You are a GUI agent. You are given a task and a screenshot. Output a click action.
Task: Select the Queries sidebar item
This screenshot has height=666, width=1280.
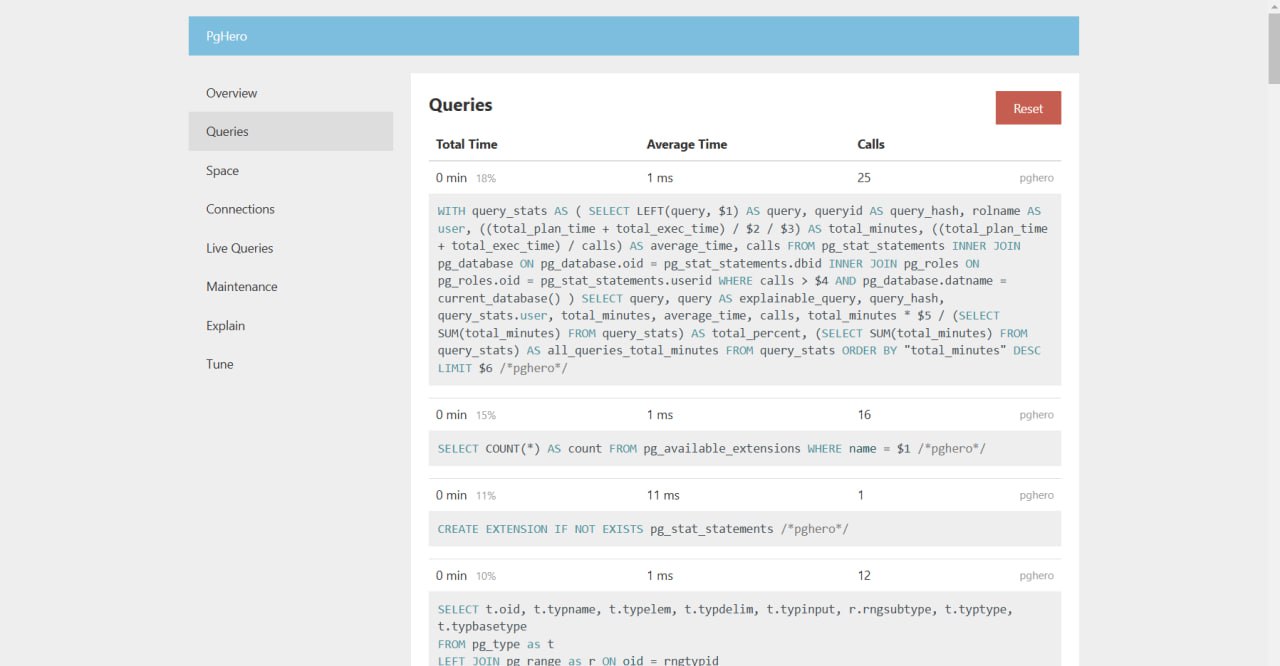227,132
